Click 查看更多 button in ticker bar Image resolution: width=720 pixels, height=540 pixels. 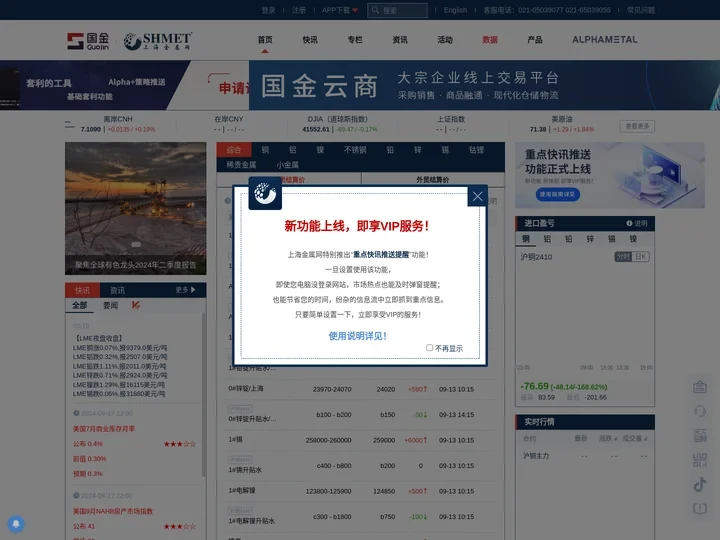click(637, 126)
